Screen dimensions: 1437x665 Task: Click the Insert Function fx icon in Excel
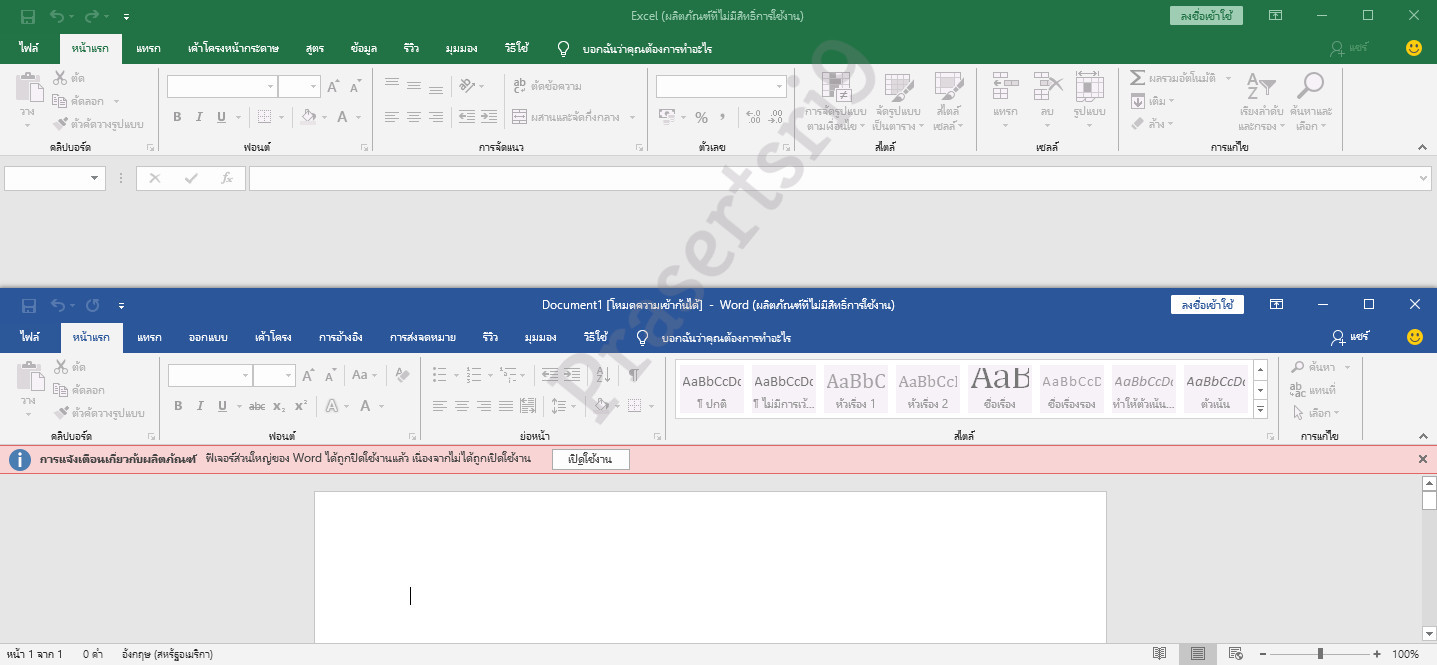tap(227, 178)
